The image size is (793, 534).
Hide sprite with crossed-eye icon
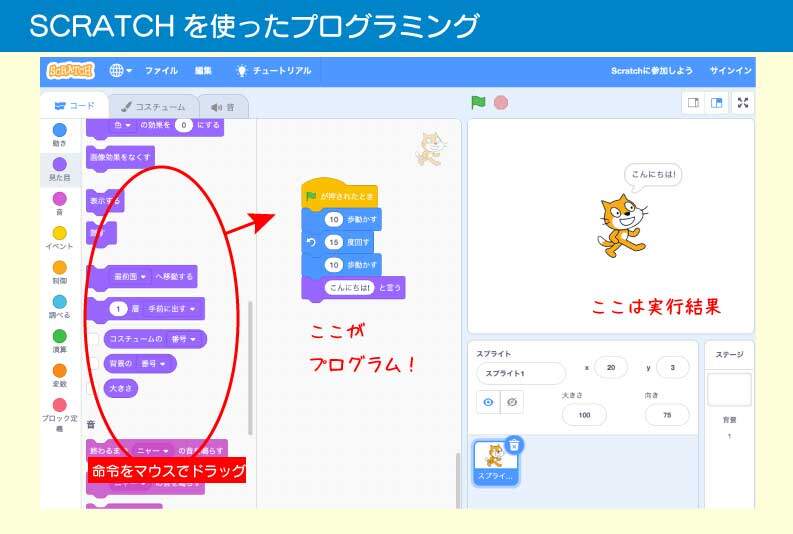point(512,402)
